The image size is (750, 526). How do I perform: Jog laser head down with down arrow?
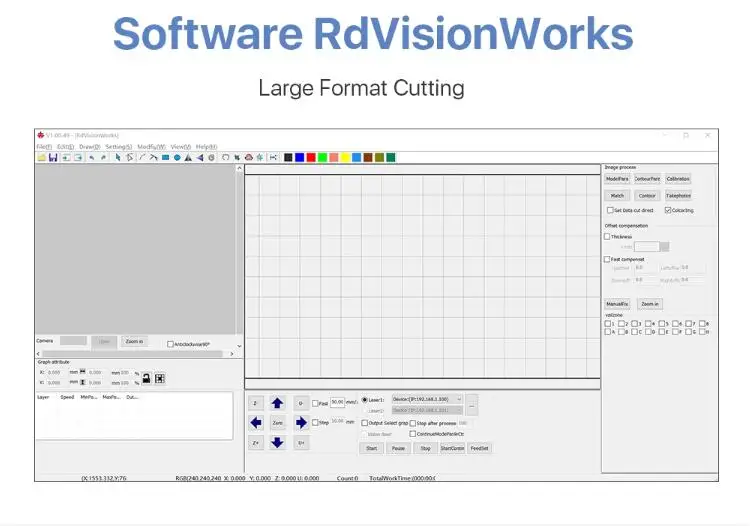point(277,443)
